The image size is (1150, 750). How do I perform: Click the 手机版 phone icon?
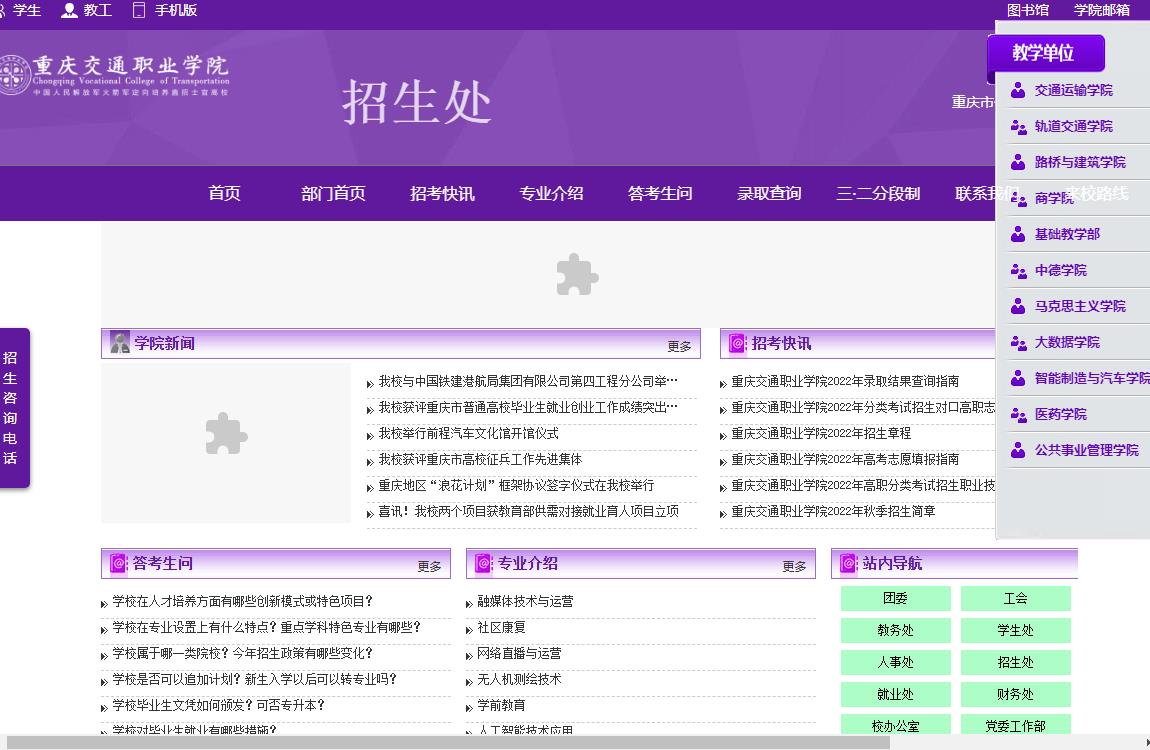point(139,10)
